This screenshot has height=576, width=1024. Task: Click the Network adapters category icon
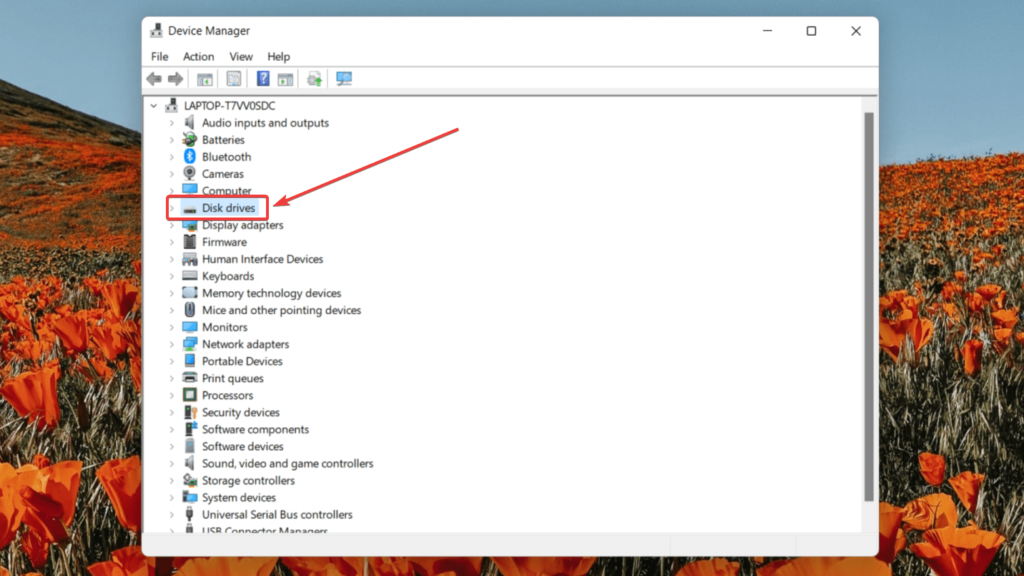[191, 344]
